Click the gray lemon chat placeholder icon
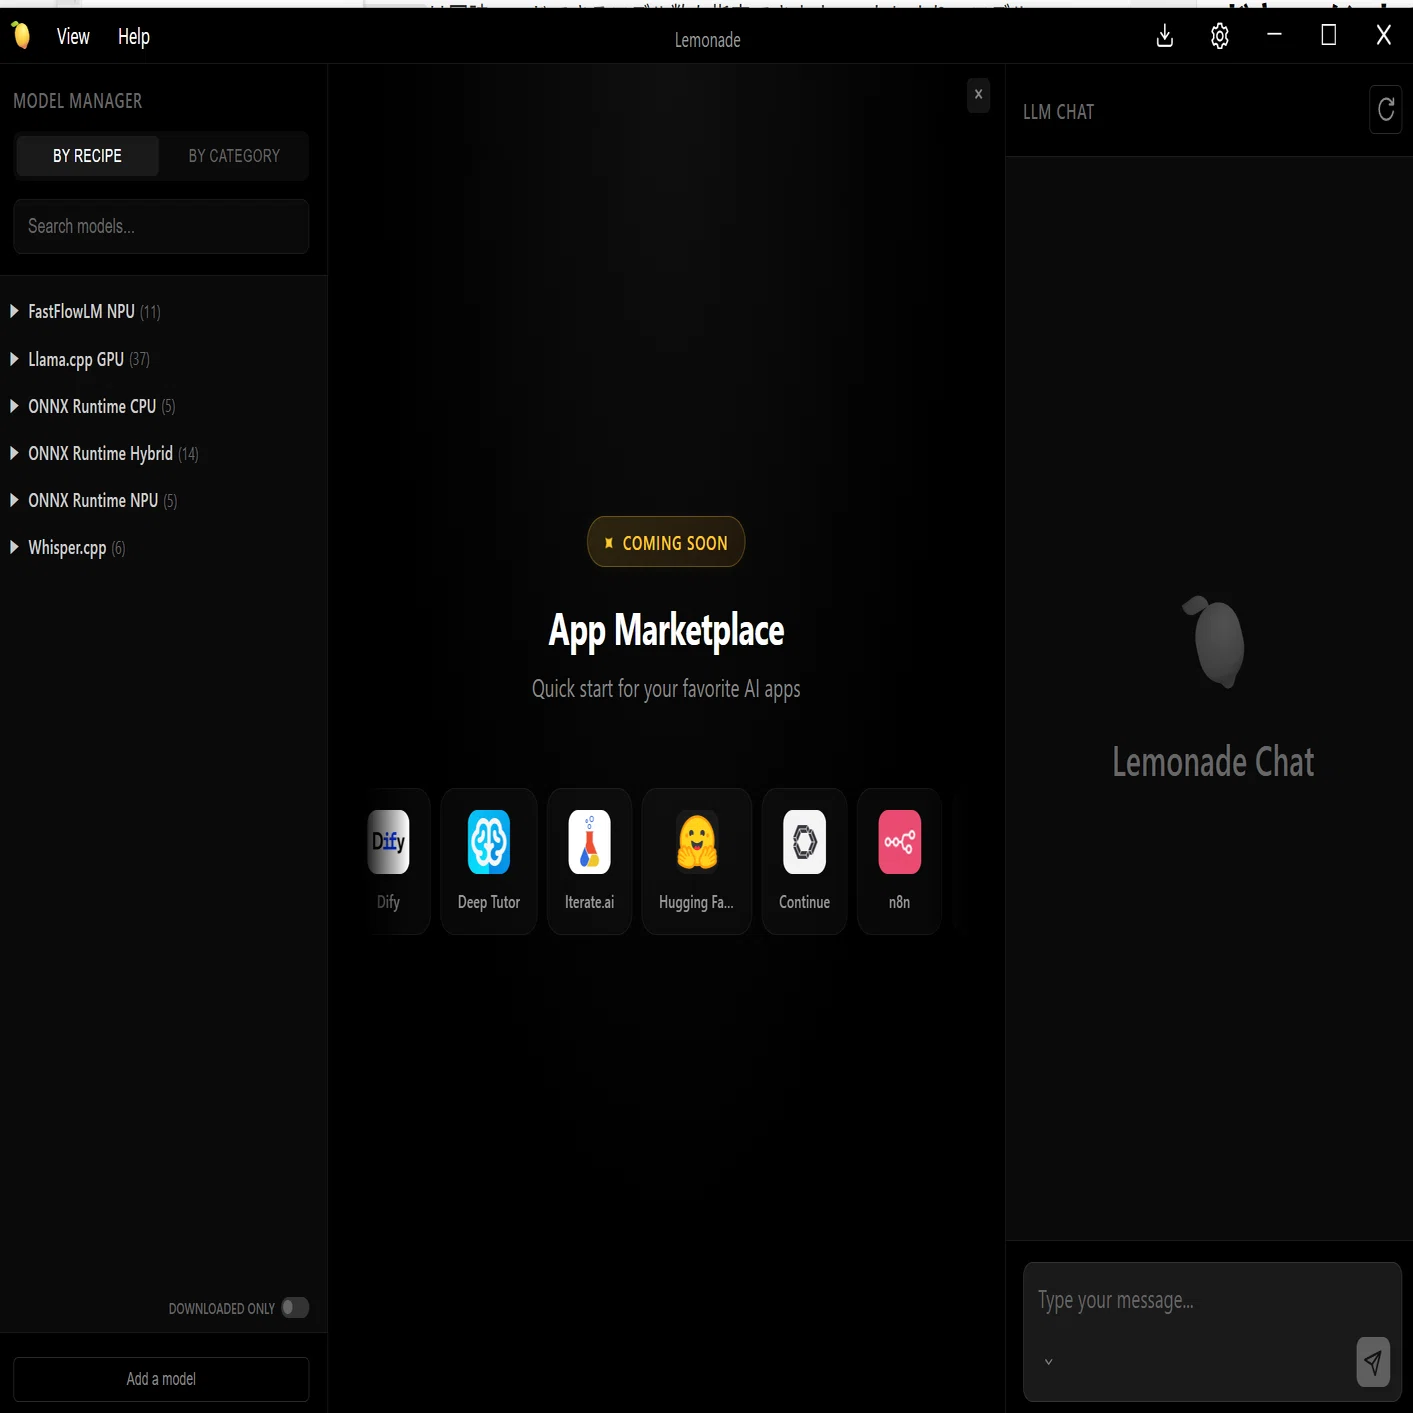The image size is (1413, 1413). (1215, 642)
